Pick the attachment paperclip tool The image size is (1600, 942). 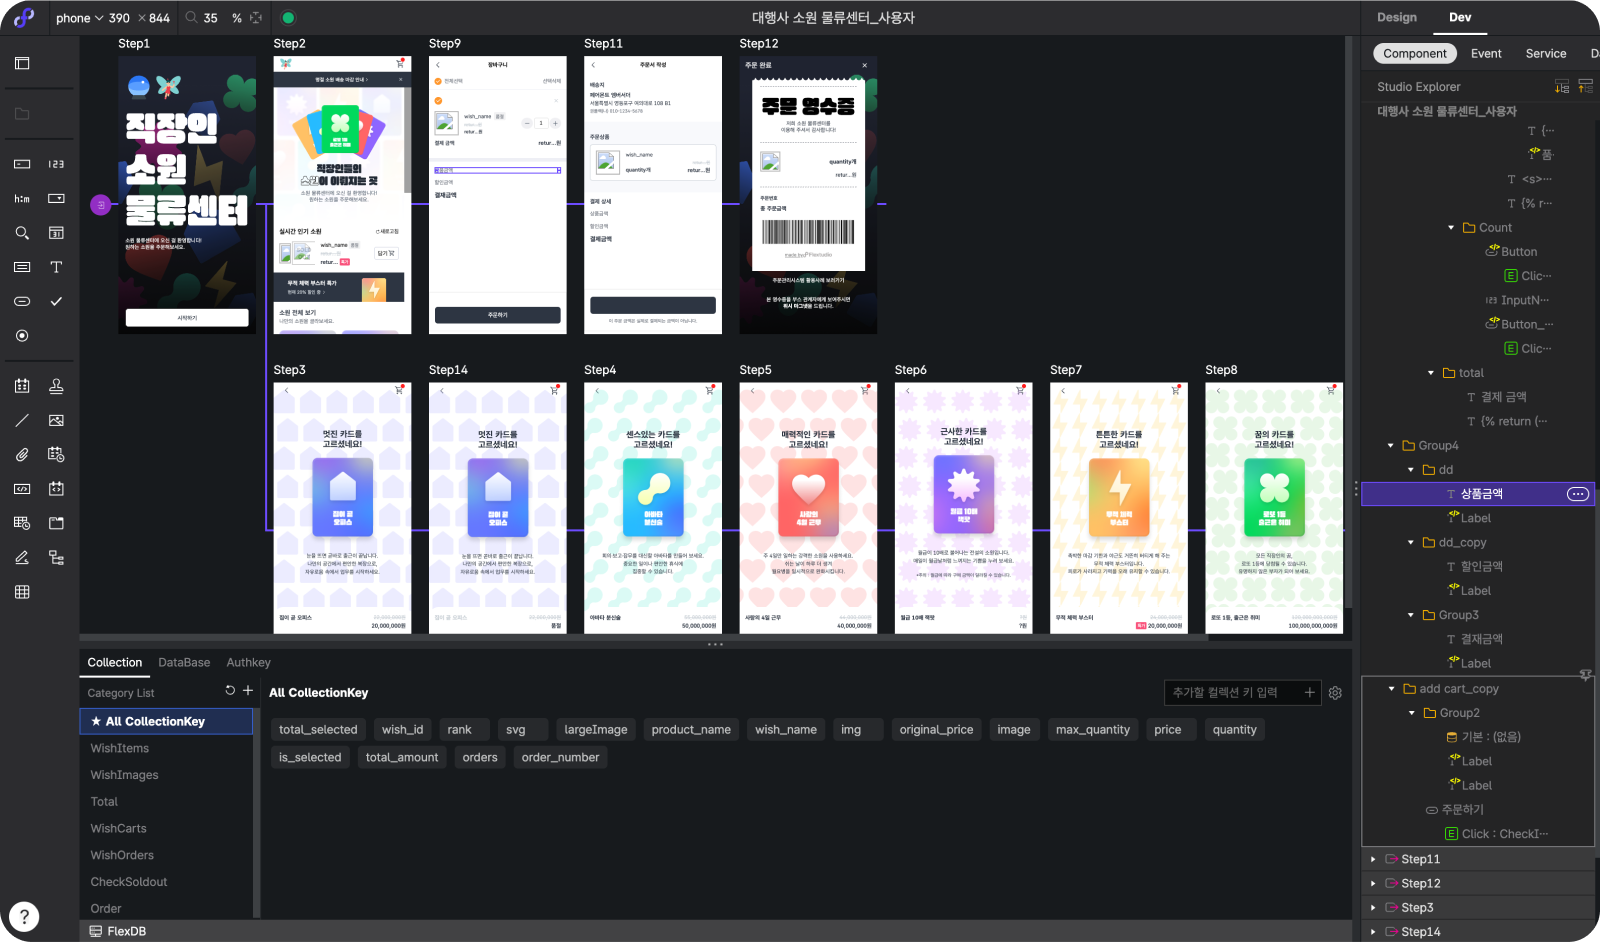pyautogui.click(x=22, y=455)
